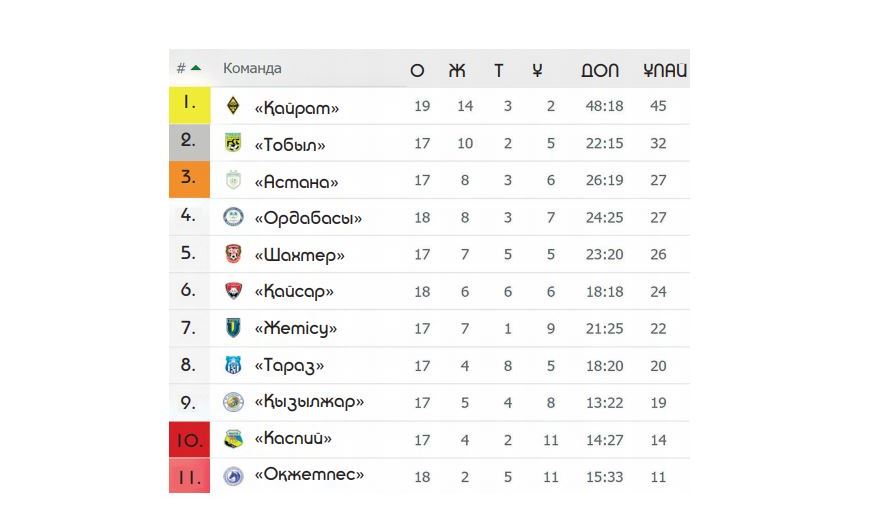Click the Команда column header
This screenshot has width=877, height=515.
252,68
